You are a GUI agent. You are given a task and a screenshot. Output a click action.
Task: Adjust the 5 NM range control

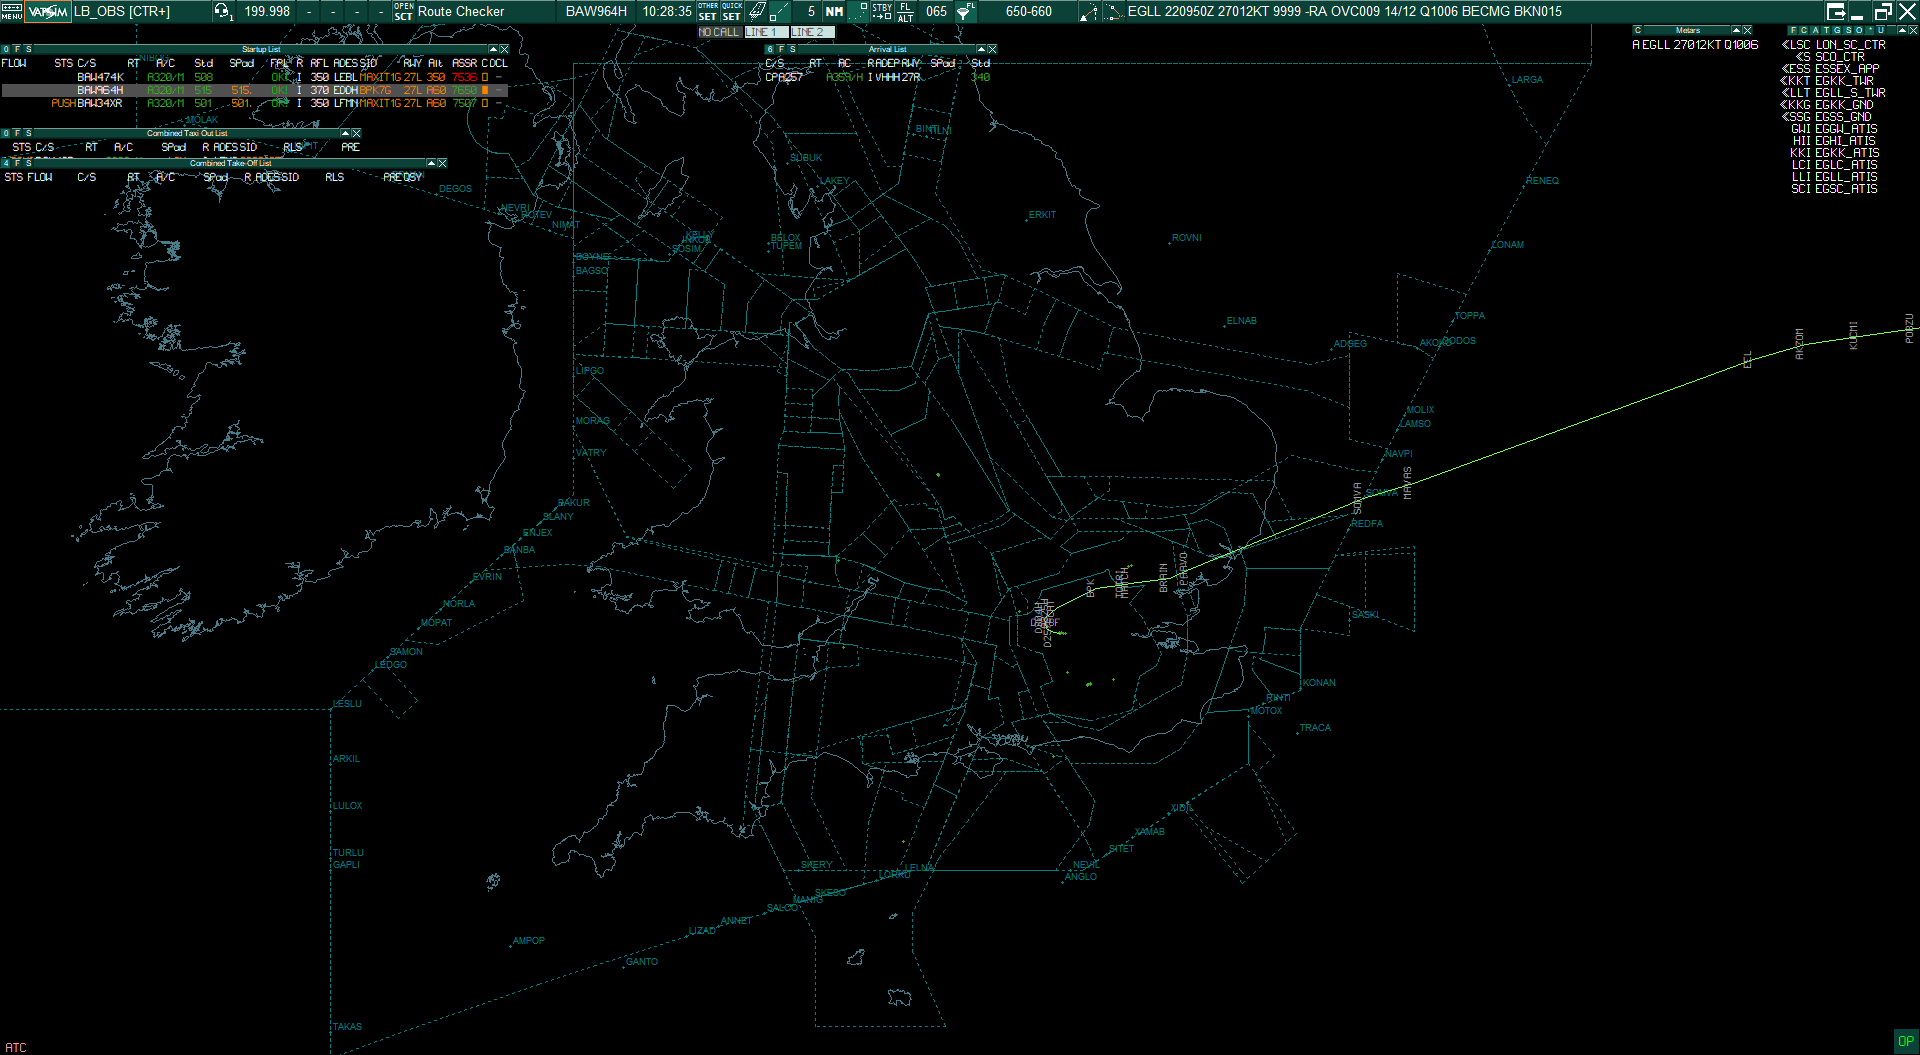point(811,12)
